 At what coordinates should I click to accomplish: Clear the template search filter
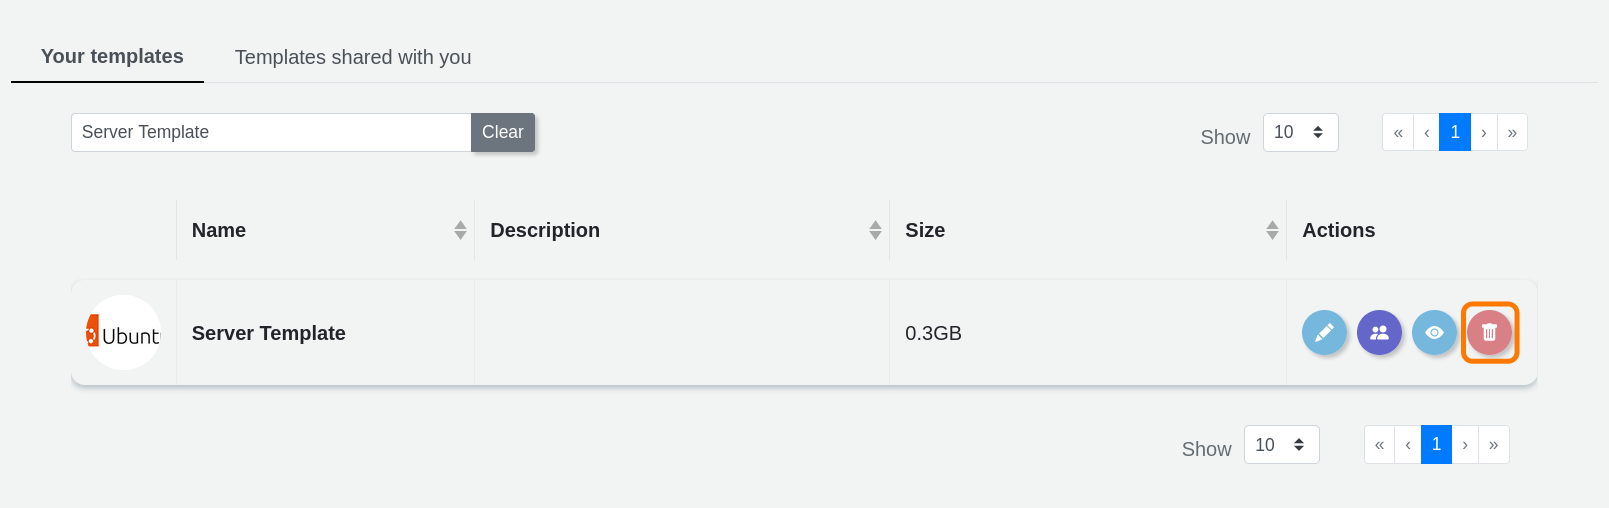502,132
